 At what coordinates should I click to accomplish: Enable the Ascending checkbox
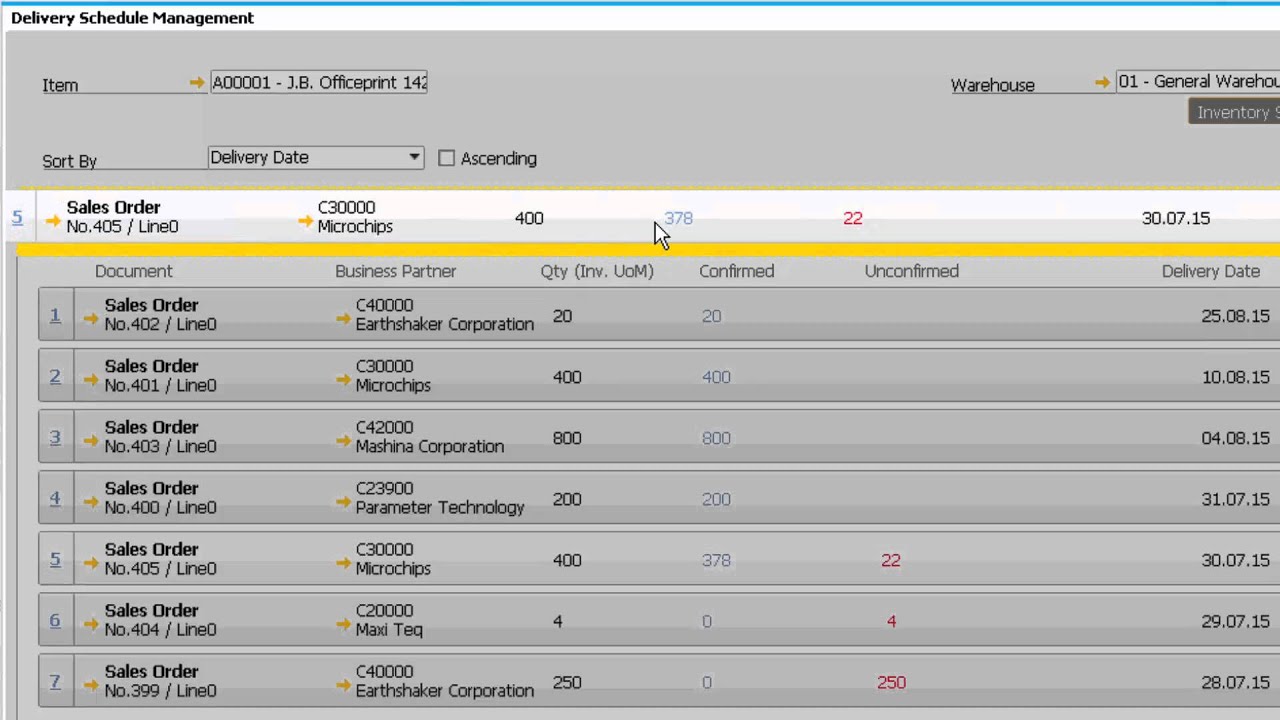446,158
